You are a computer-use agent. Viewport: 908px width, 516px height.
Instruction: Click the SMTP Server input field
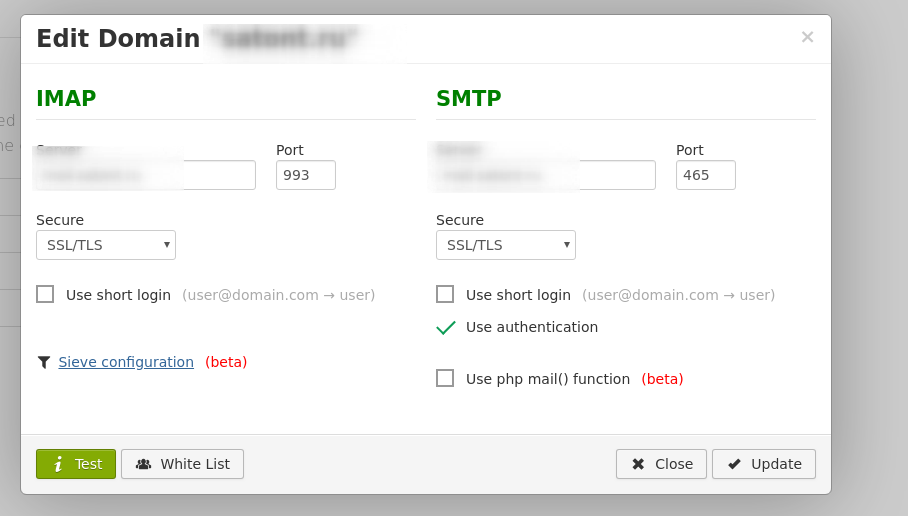(x=546, y=175)
